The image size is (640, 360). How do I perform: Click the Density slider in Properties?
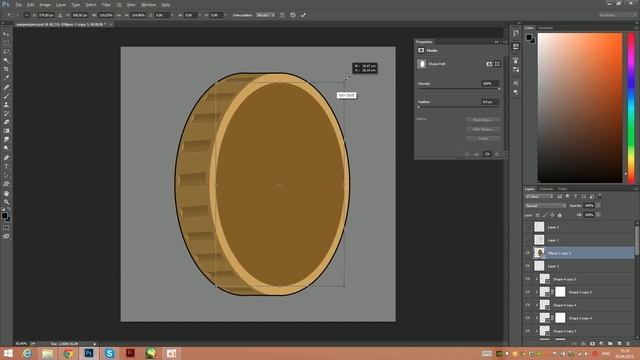click(x=458, y=89)
